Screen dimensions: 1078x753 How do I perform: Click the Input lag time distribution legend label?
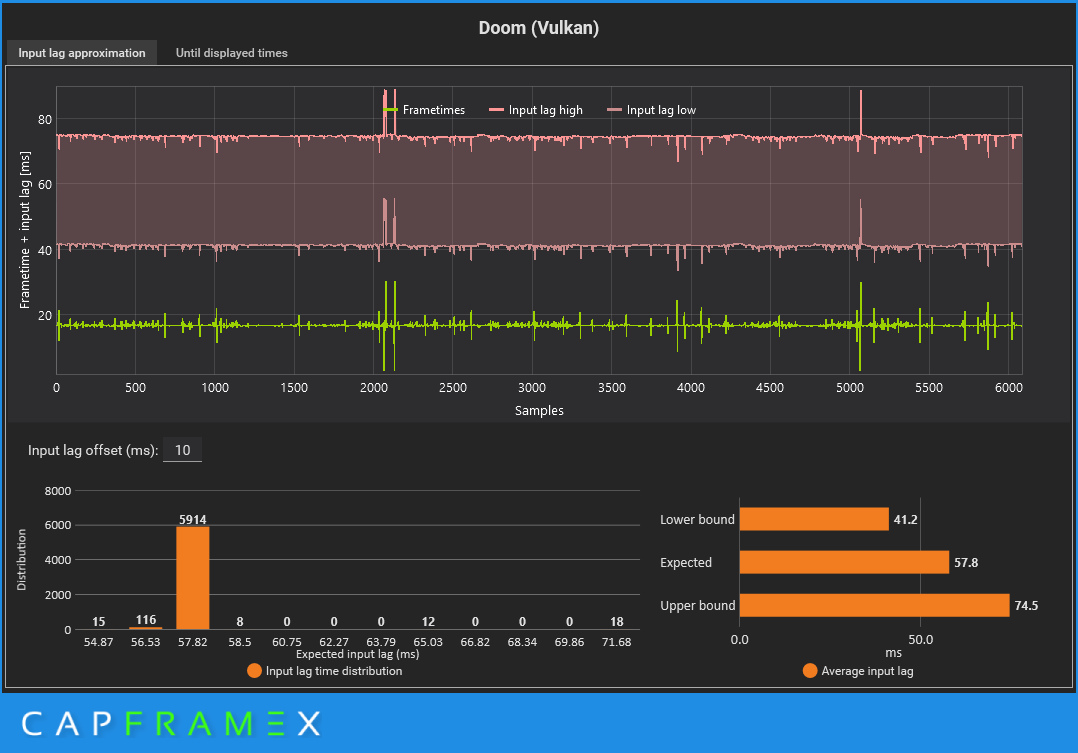coord(334,670)
